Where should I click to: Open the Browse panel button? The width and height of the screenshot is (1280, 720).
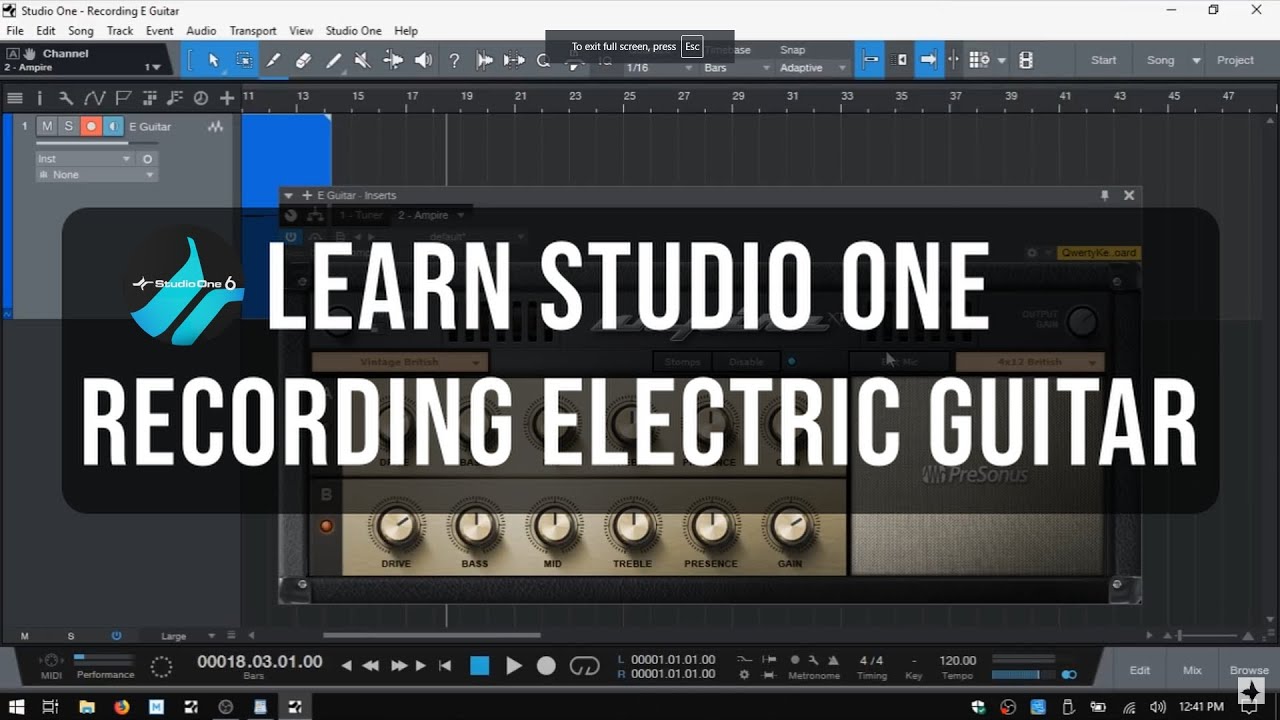[1249, 670]
